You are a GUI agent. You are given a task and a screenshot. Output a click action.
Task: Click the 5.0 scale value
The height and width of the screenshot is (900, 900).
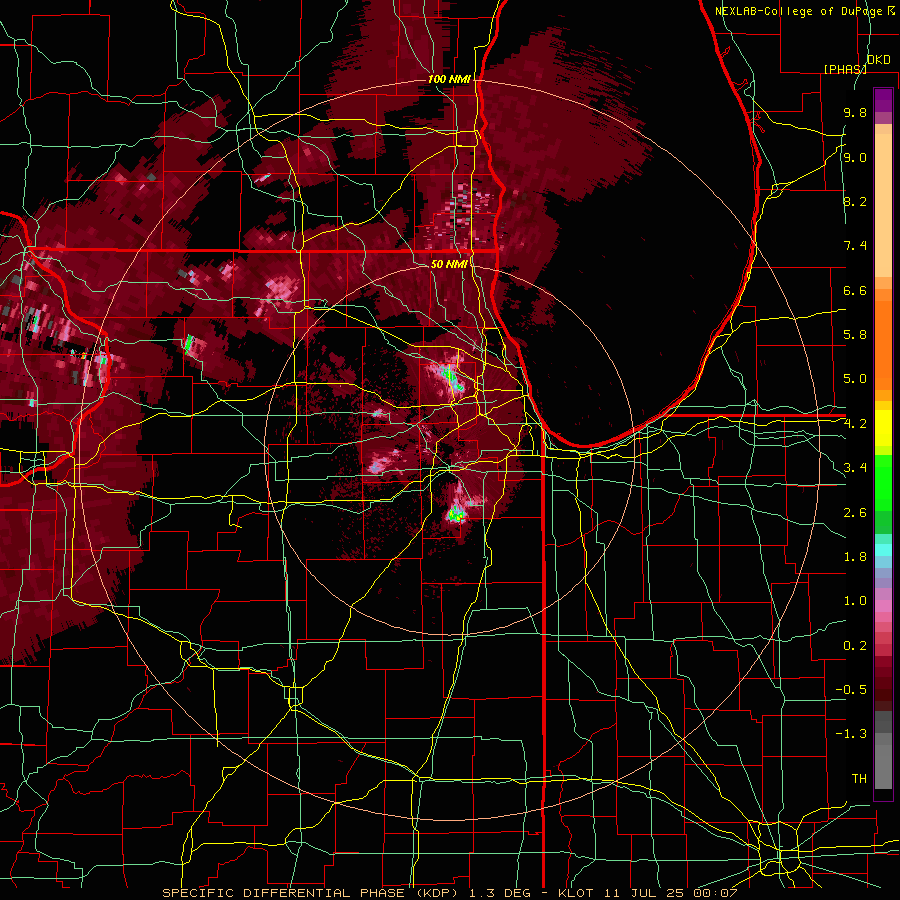click(855, 379)
